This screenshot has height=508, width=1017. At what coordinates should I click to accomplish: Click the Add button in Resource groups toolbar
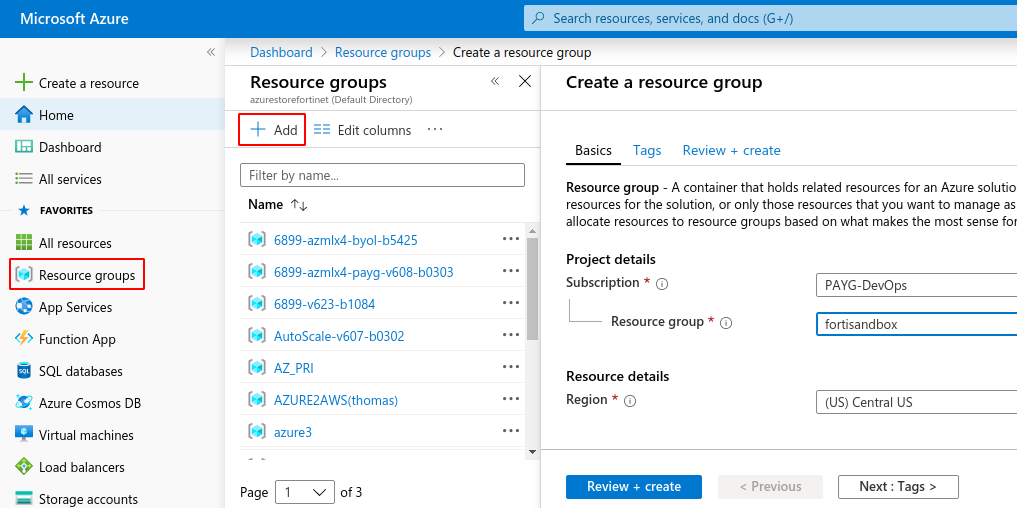point(273,130)
